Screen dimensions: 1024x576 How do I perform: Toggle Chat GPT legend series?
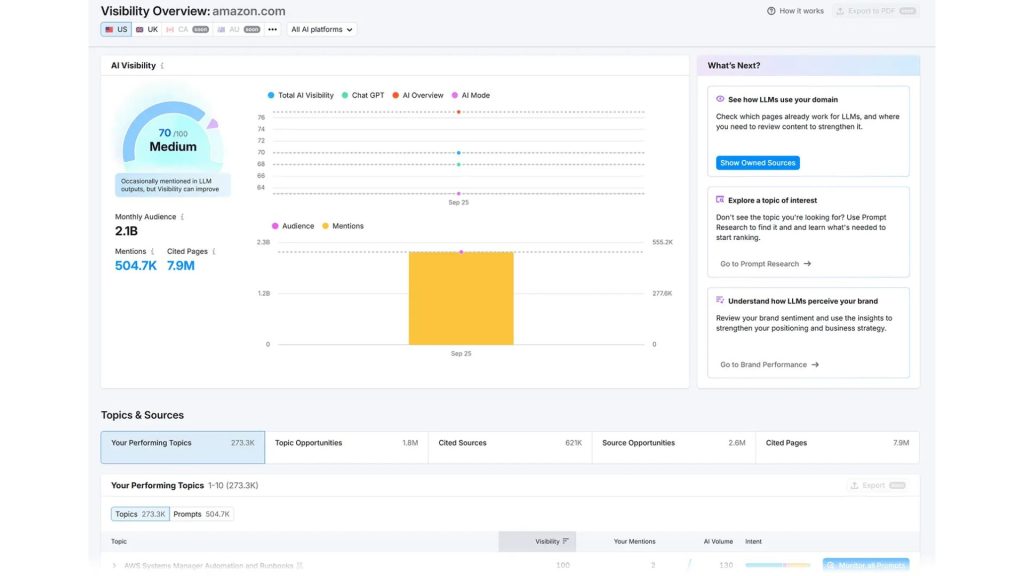click(363, 95)
